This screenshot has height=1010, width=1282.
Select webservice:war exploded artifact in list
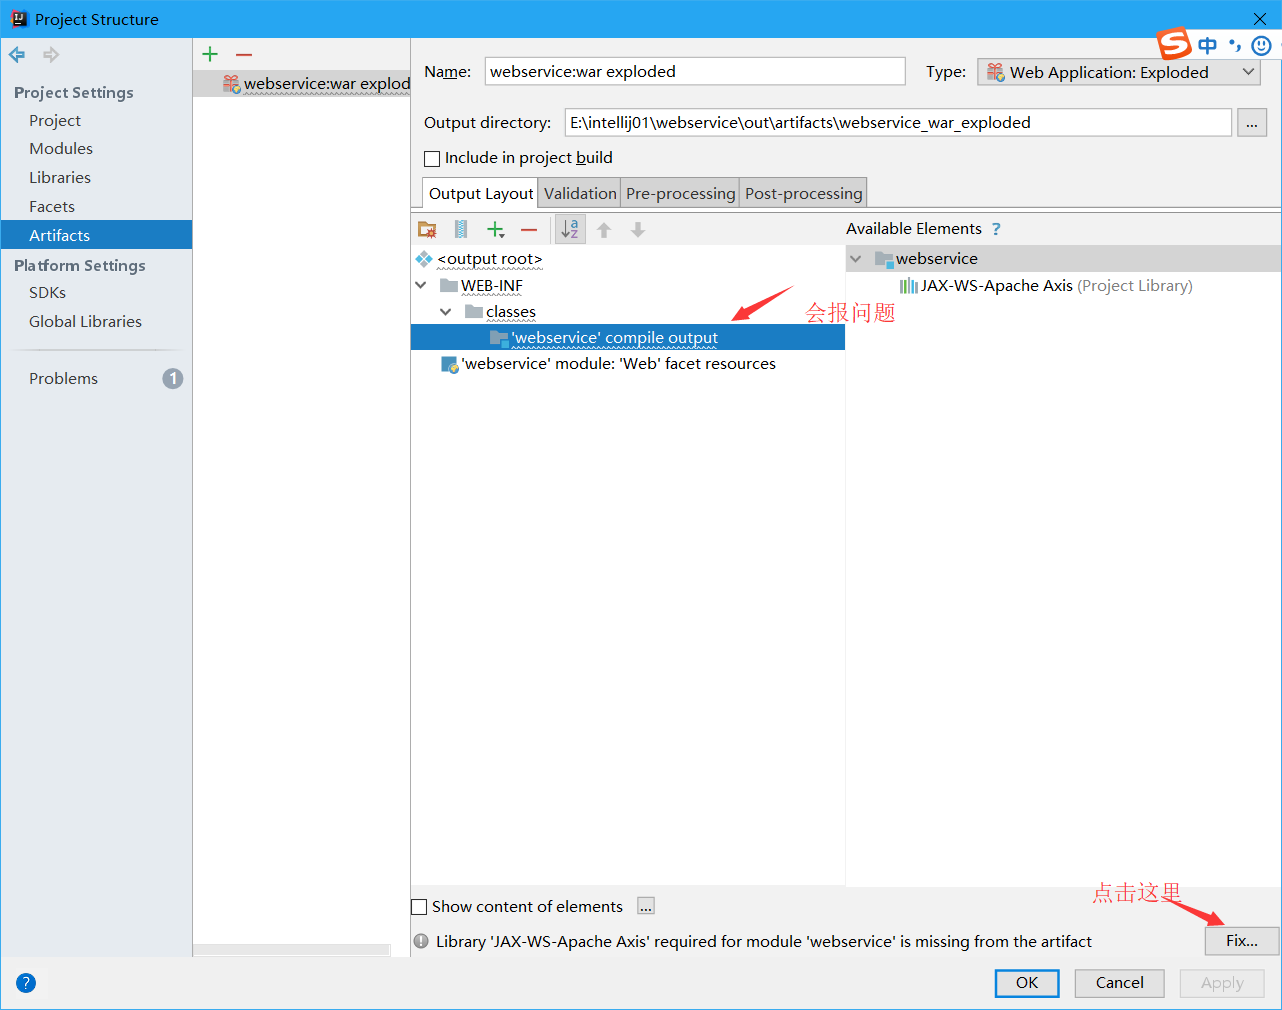[302, 84]
